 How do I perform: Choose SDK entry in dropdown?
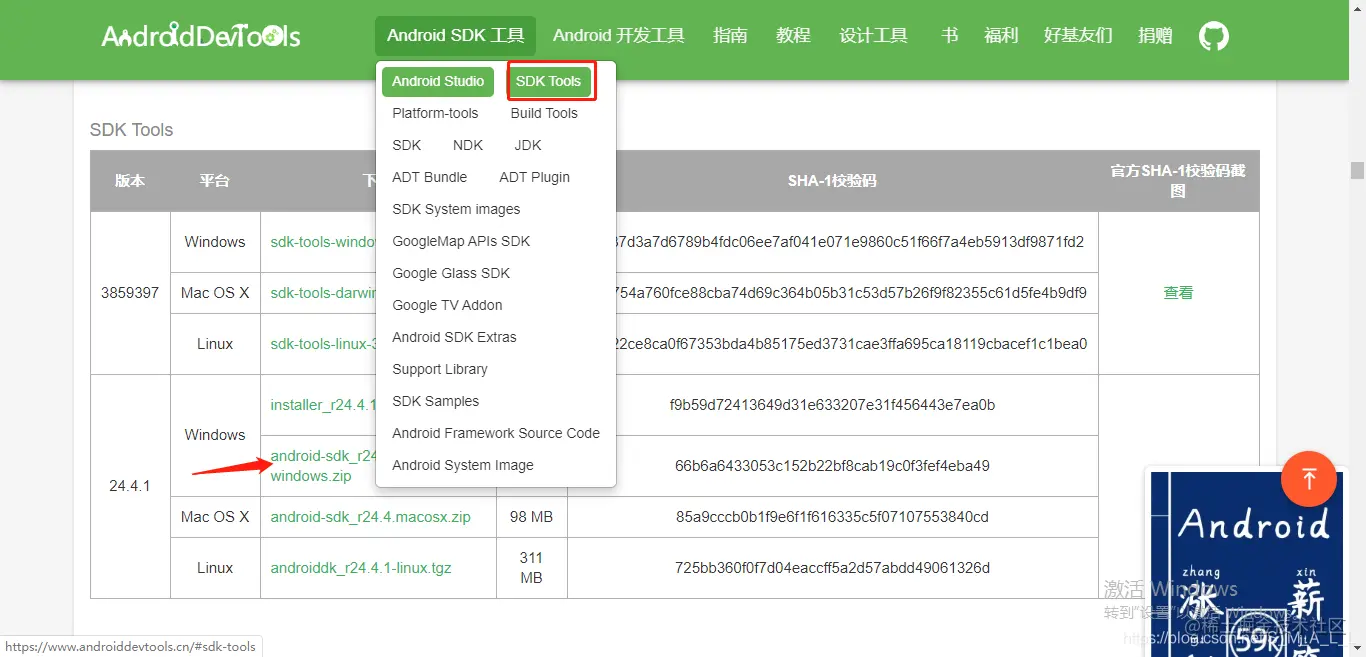[x=407, y=145]
